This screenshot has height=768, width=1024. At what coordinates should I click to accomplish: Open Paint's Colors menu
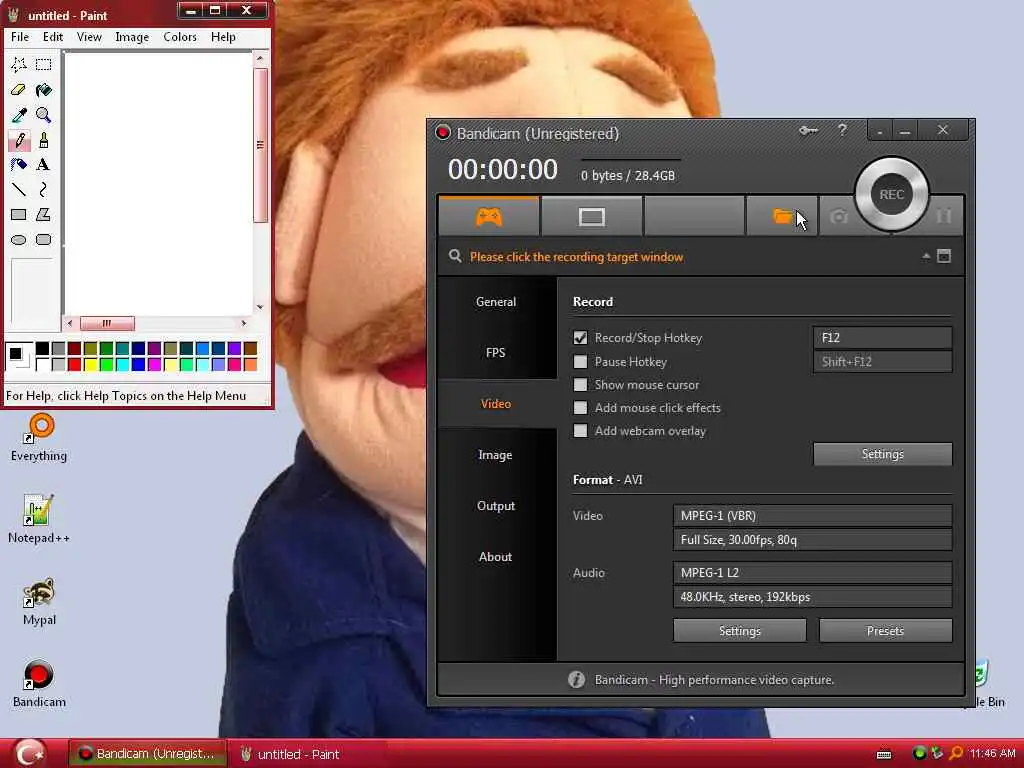coord(180,37)
